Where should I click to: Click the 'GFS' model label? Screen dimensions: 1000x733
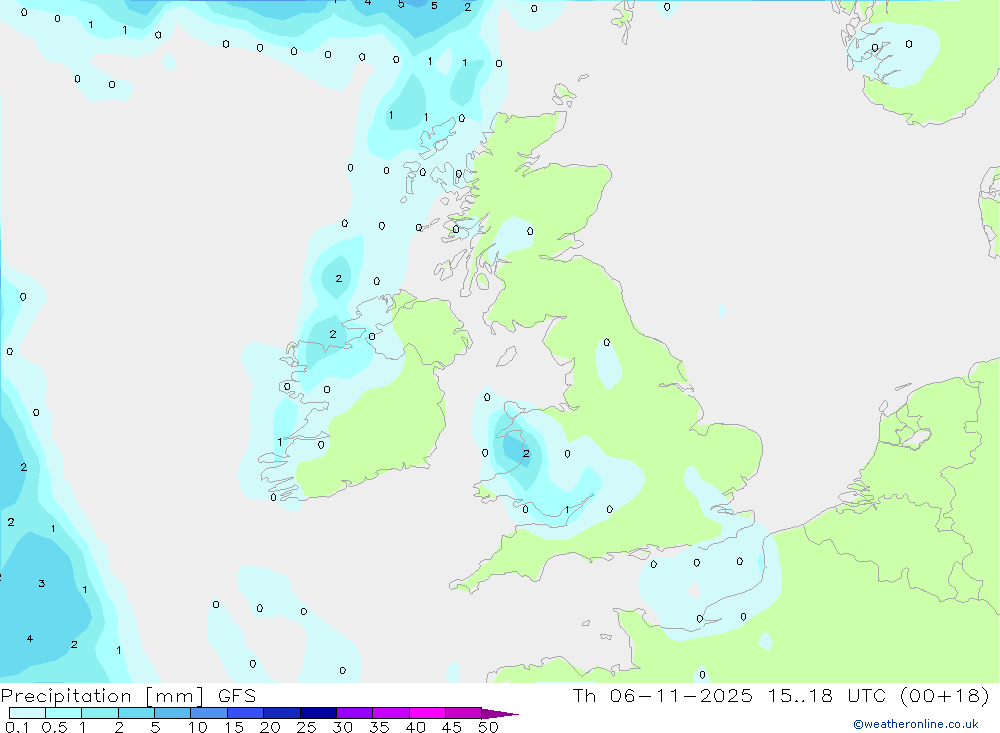[x=237, y=696]
